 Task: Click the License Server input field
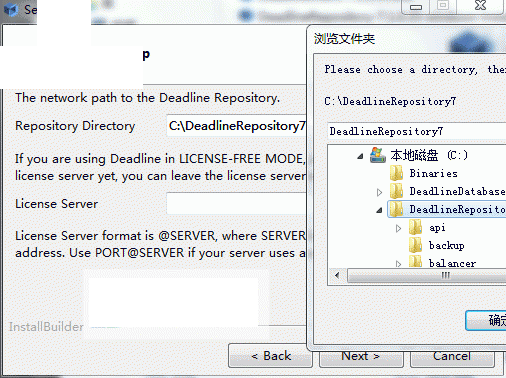point(237,203)
